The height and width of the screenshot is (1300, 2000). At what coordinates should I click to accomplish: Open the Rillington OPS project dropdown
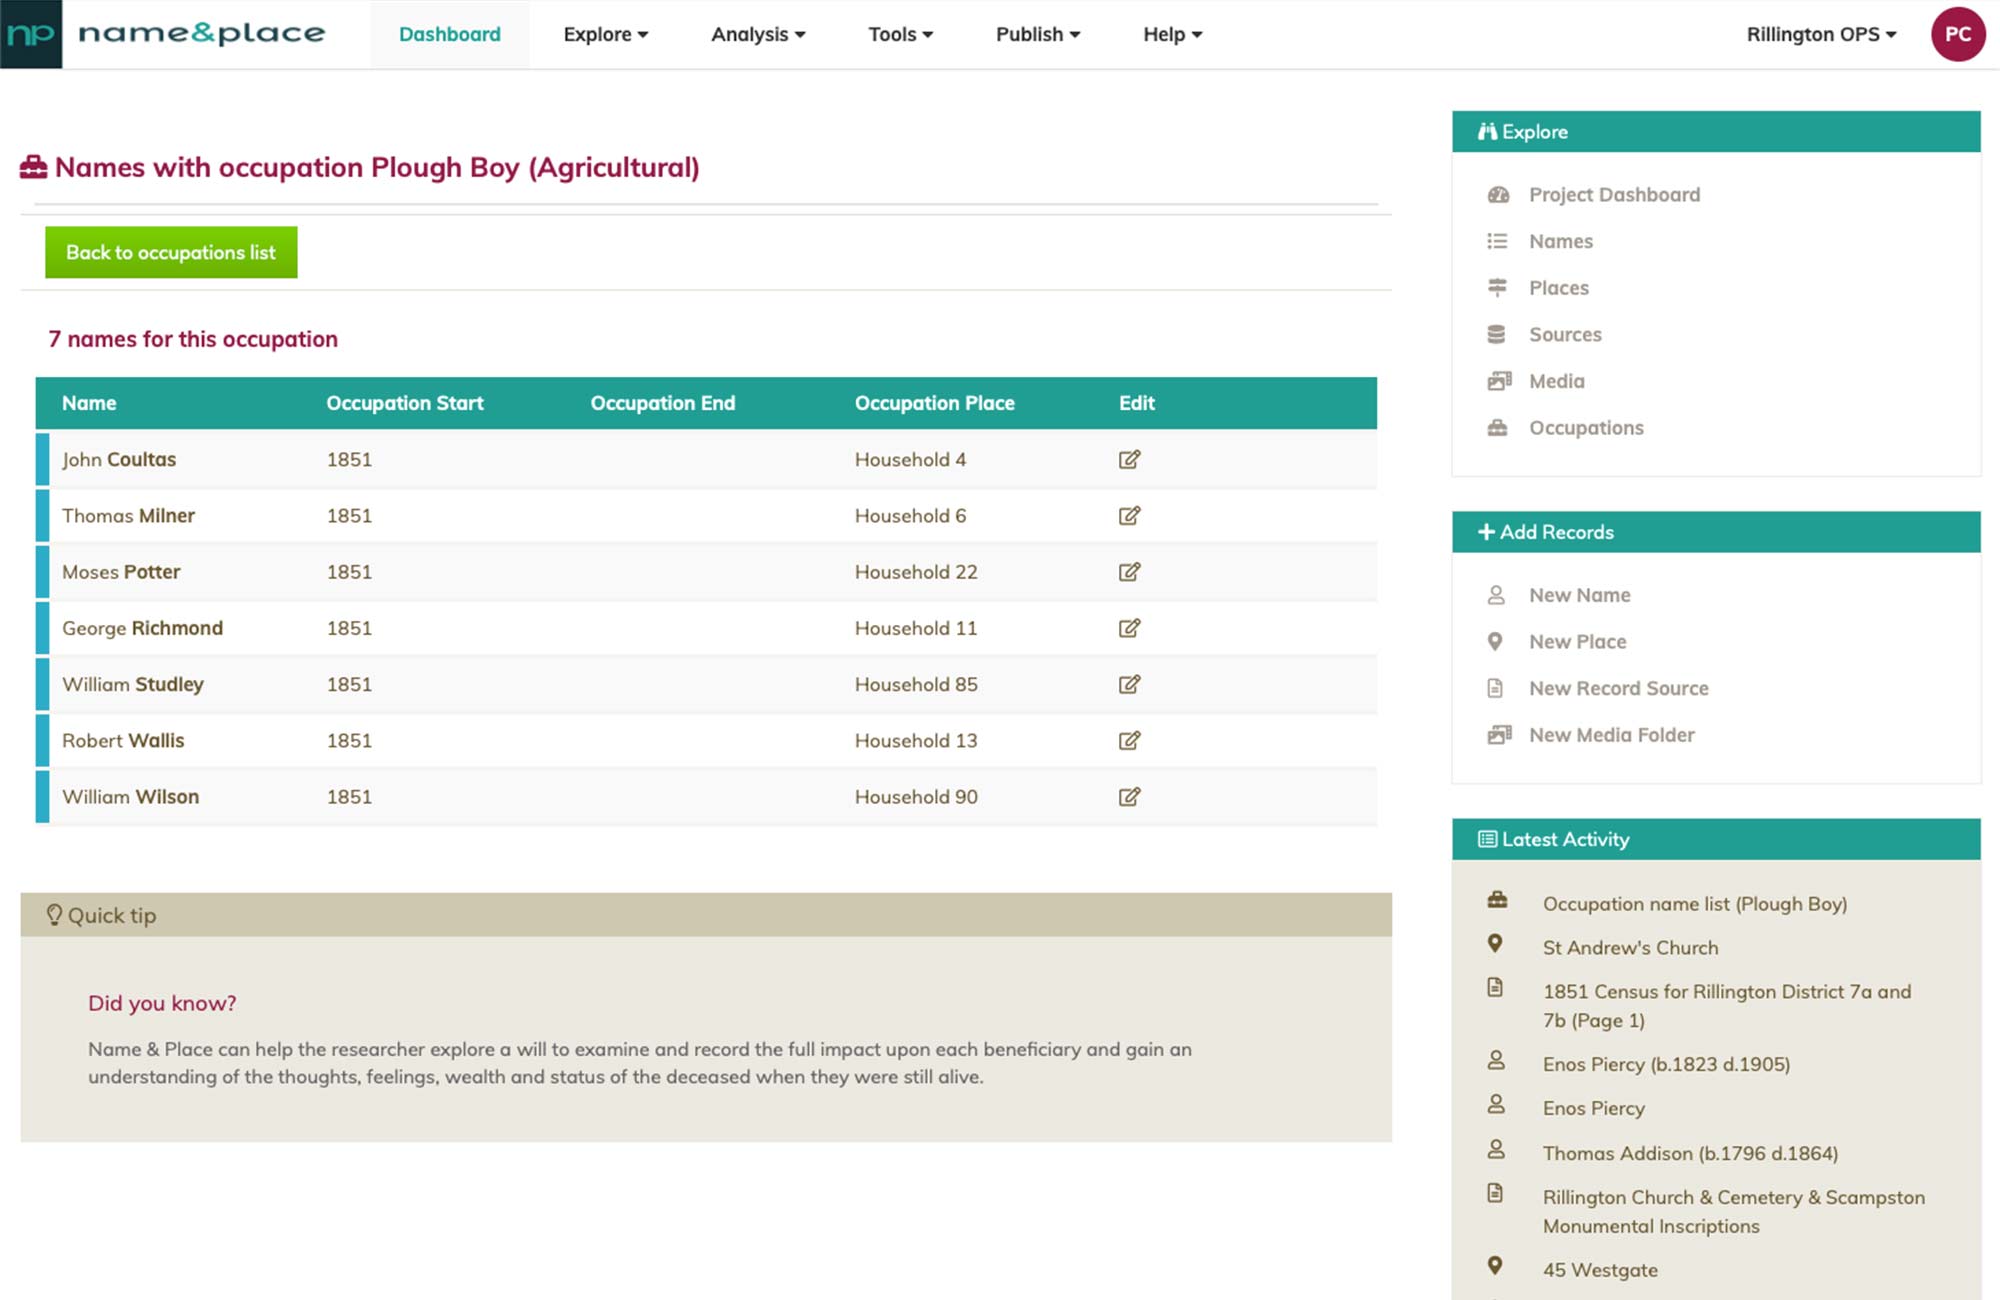coord(1821,34)
